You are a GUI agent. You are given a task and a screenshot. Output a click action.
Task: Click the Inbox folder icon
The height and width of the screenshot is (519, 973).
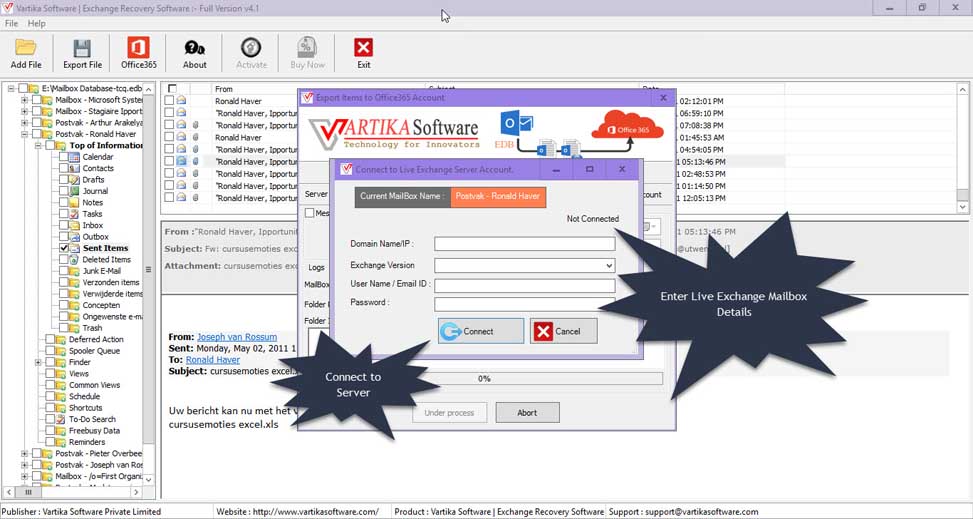tap(74, 225)
